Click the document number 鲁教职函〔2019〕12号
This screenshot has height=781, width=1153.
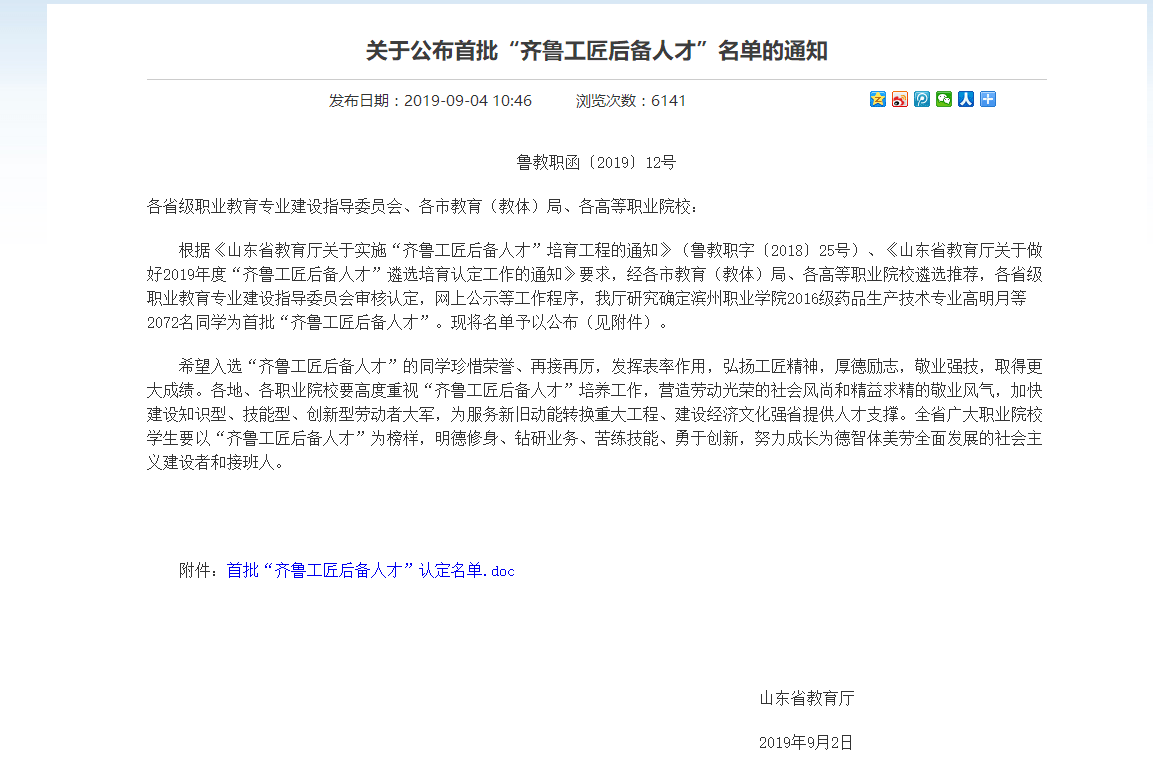click(596, 163)
